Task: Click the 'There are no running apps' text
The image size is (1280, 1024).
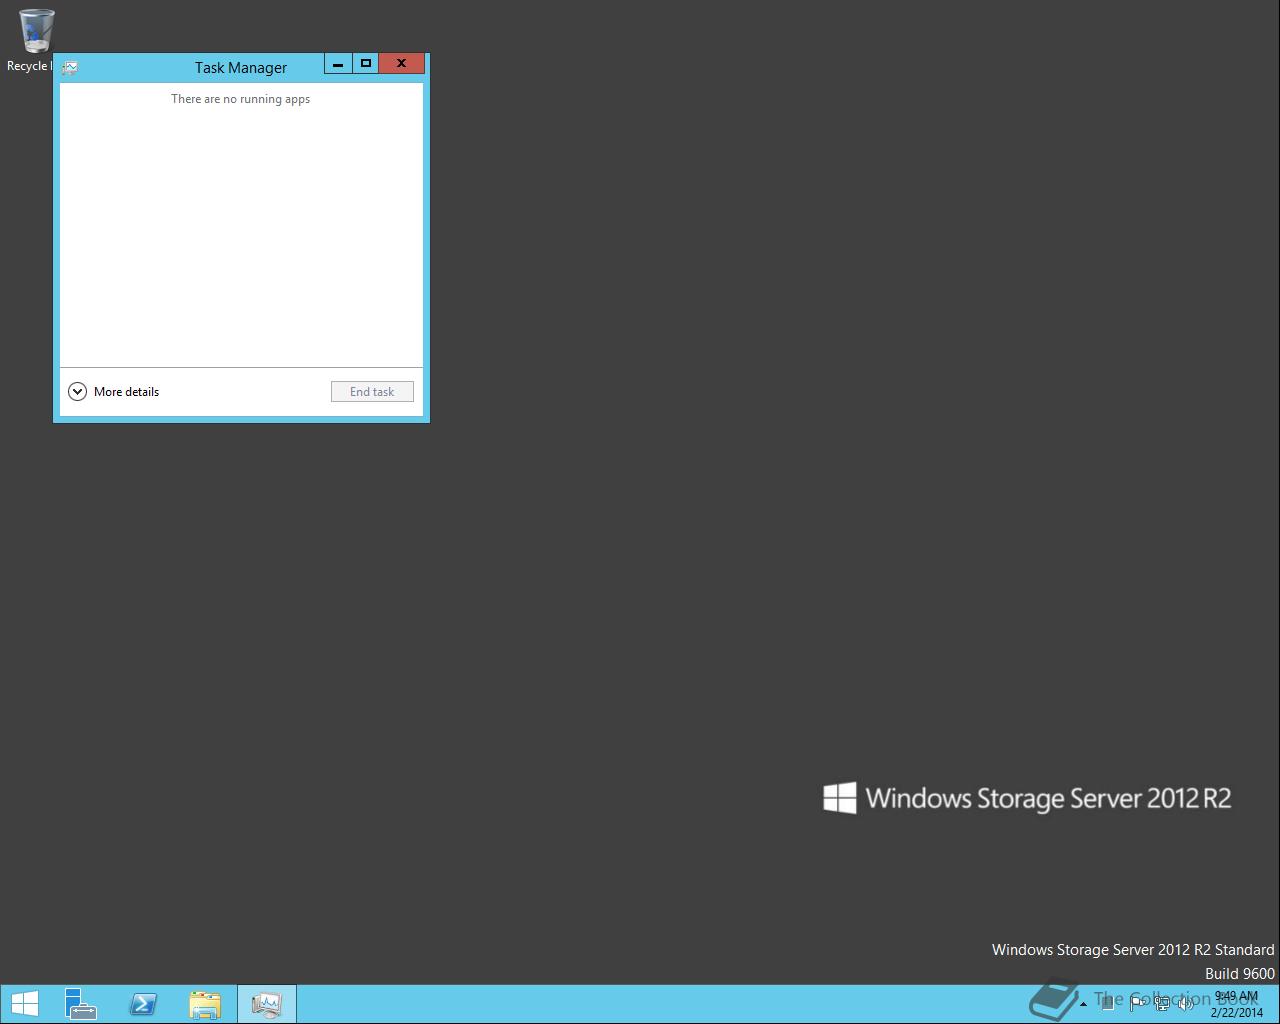Action: click(x=241, y=99)
